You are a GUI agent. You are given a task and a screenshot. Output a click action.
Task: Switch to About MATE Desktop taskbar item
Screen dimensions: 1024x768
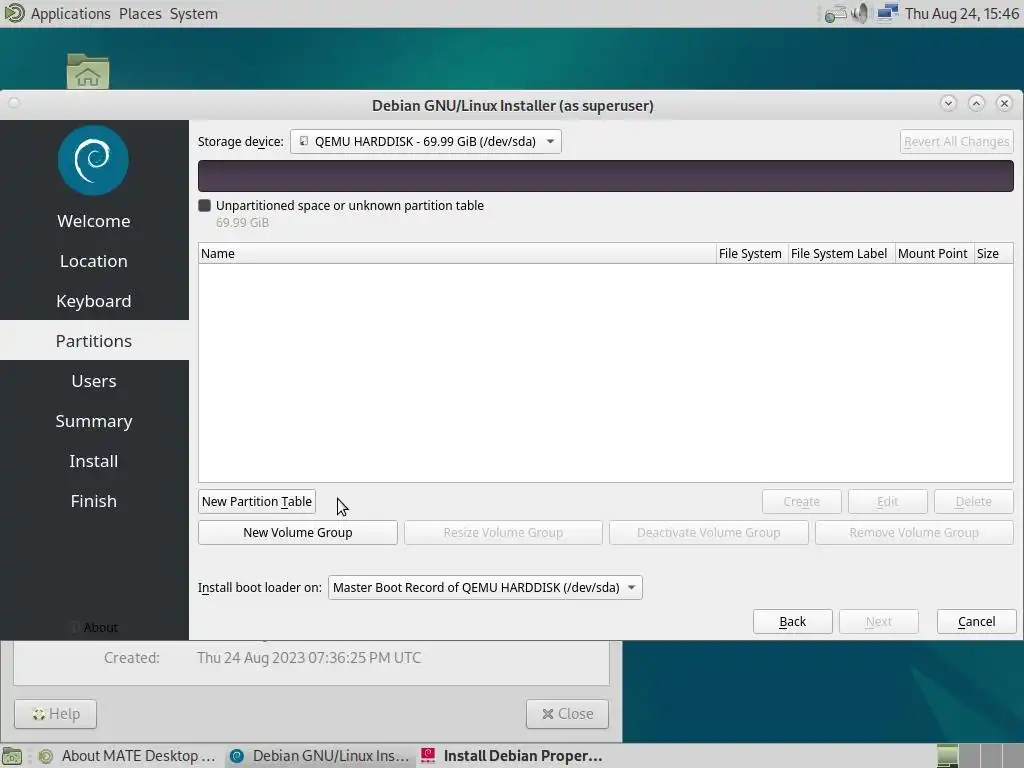128,756
